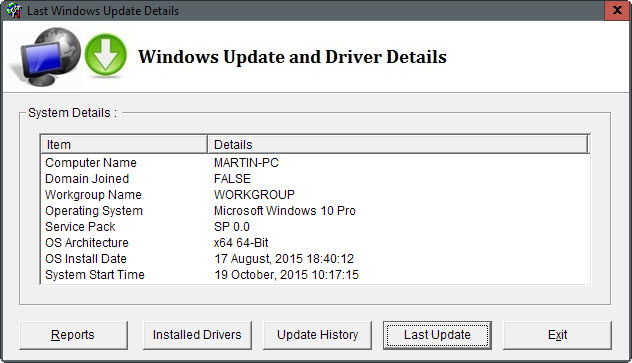Select the SP 0.0 value
This screenshot has height=363, width=632.
point(232,227)
